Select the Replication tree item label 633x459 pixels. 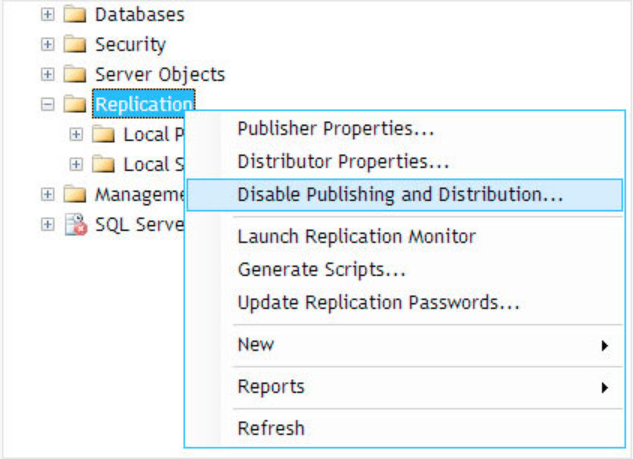[143, 105]
